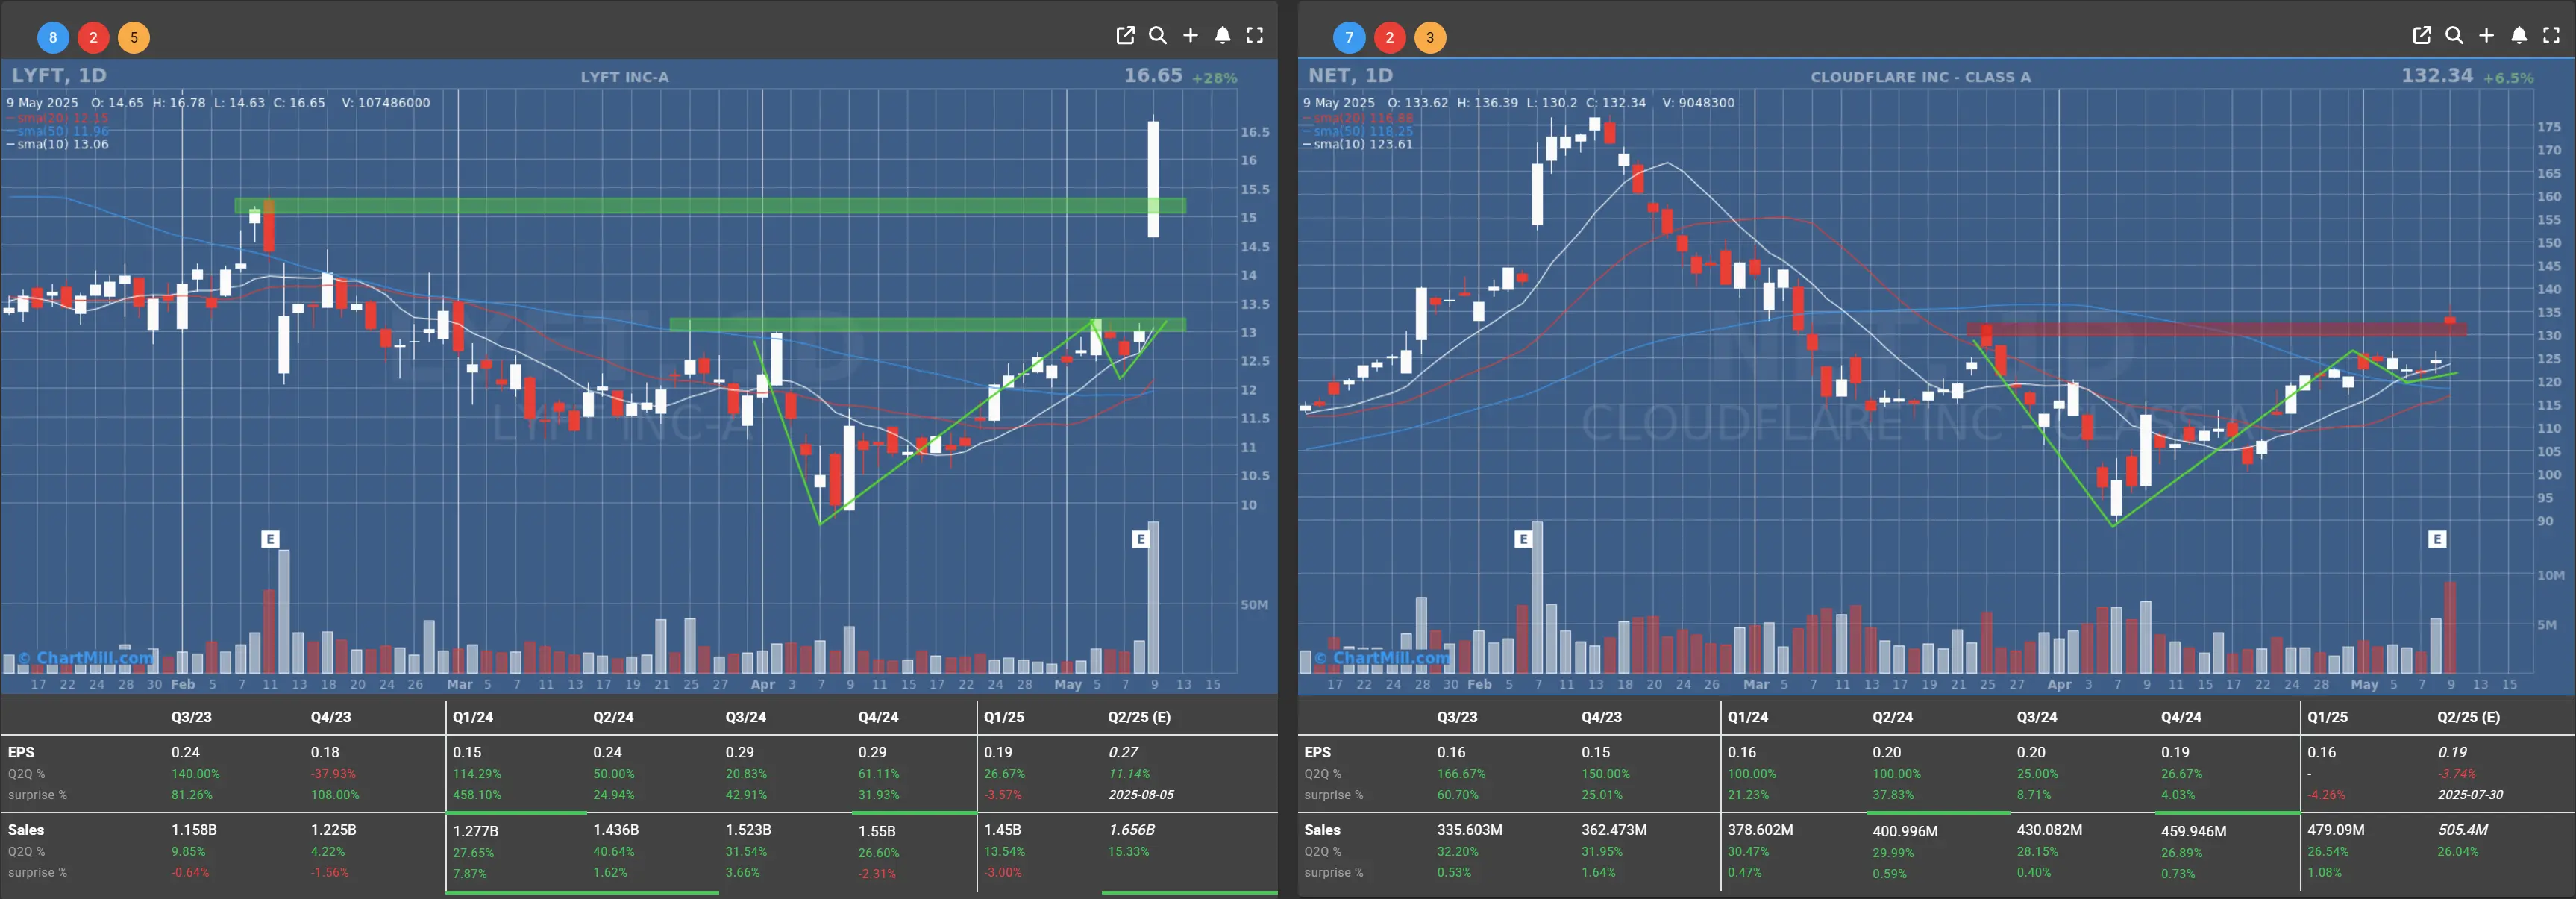Click the plus icon on LYFT chart
The height and width of the screenshot is (899, 2576).
coord(1190,36)
